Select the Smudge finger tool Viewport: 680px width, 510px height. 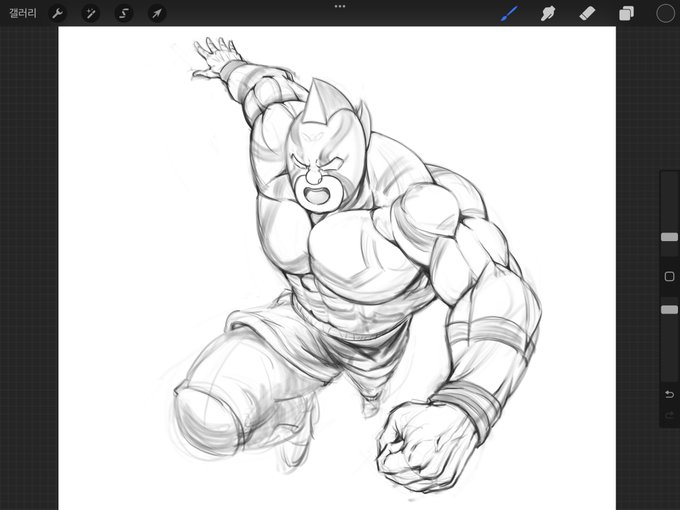tap(548, 13)
